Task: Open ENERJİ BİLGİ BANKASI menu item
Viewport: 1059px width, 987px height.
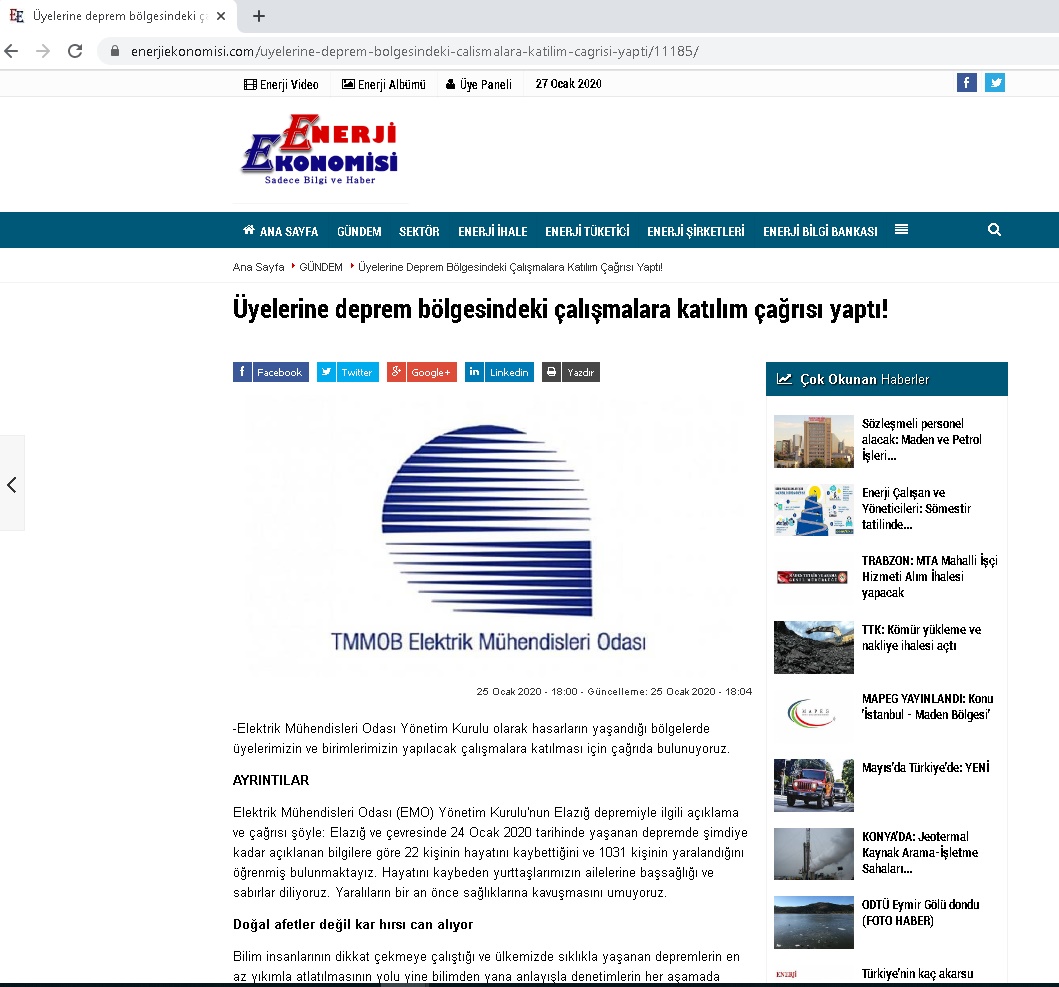Action: (x=821, y=231)
